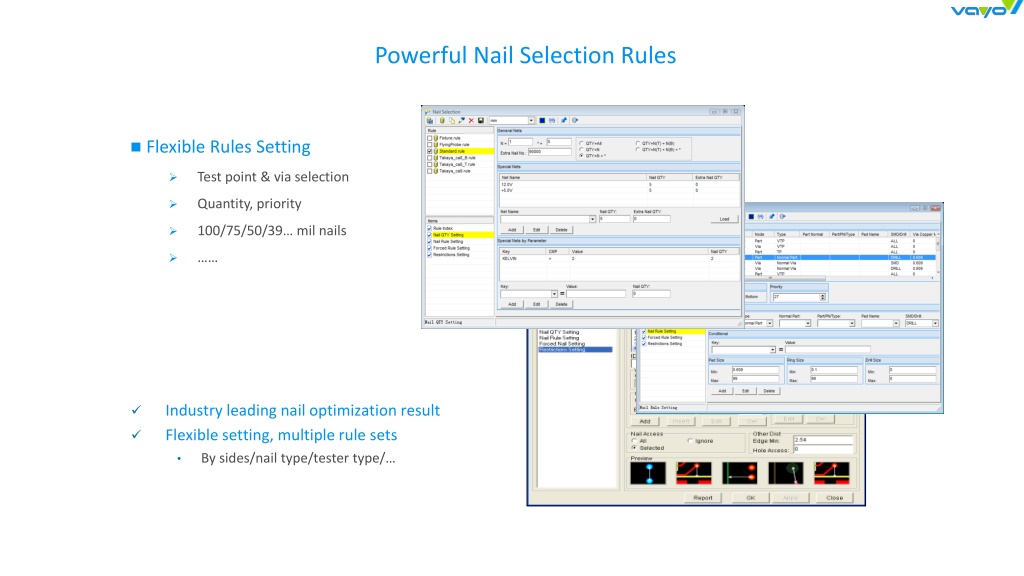Image resolution: width=1024 pixels, height=576 pixels.
Task: Enable the Takaya_cal8_B.rule checkbox
Action: [430, 158]
